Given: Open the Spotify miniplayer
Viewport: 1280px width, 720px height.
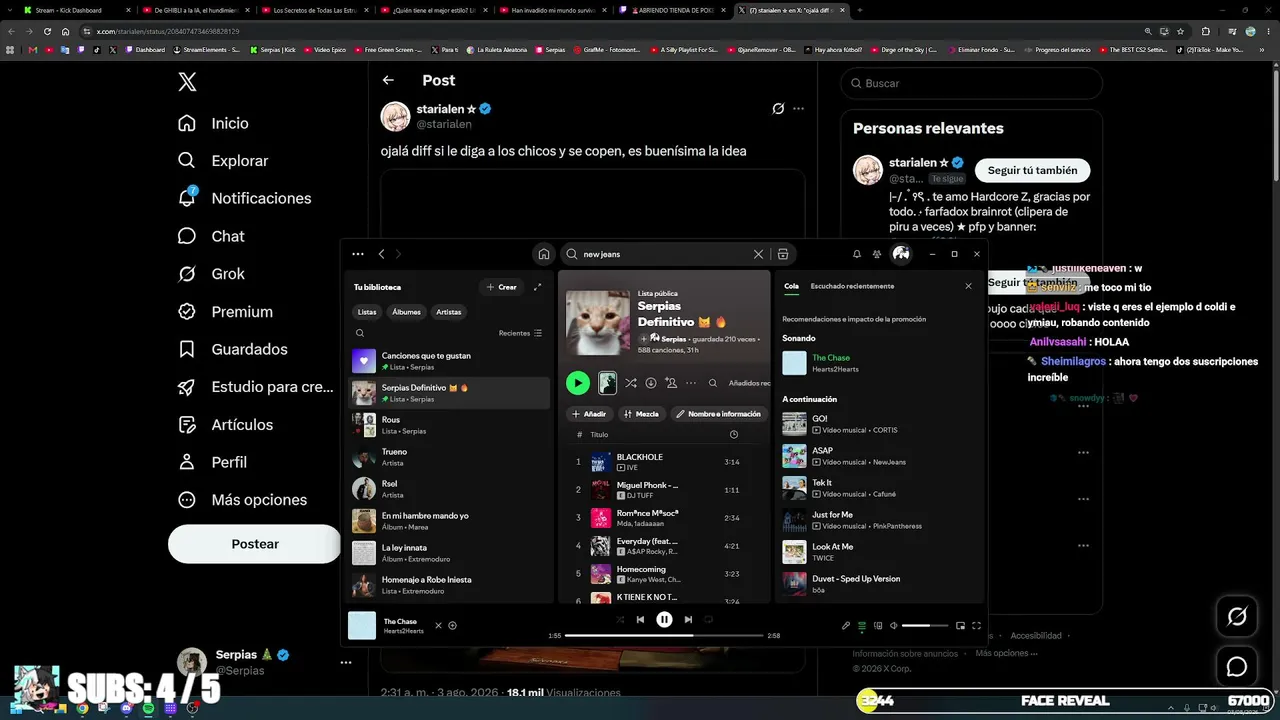Looking at the screenshot, I should click(x=961, y=626).
